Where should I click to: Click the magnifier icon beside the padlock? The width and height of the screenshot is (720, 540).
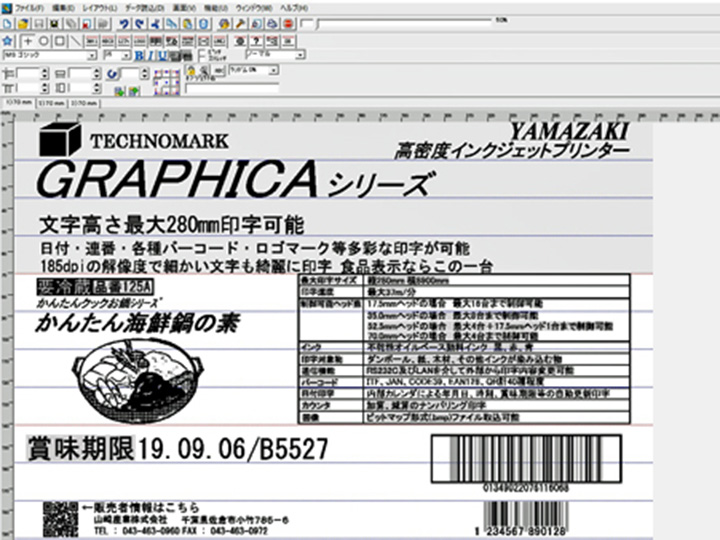(204, 71)
